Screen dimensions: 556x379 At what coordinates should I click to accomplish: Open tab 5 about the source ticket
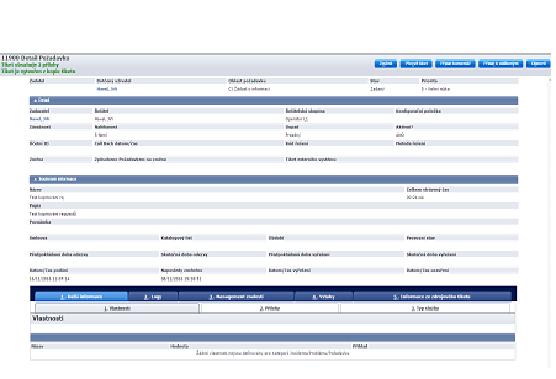(432, 296)
